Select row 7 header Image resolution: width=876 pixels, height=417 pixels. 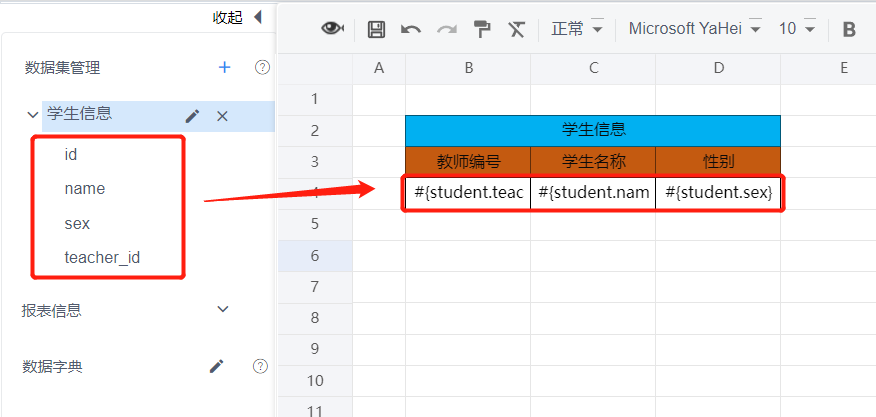(x=315, y=287)
